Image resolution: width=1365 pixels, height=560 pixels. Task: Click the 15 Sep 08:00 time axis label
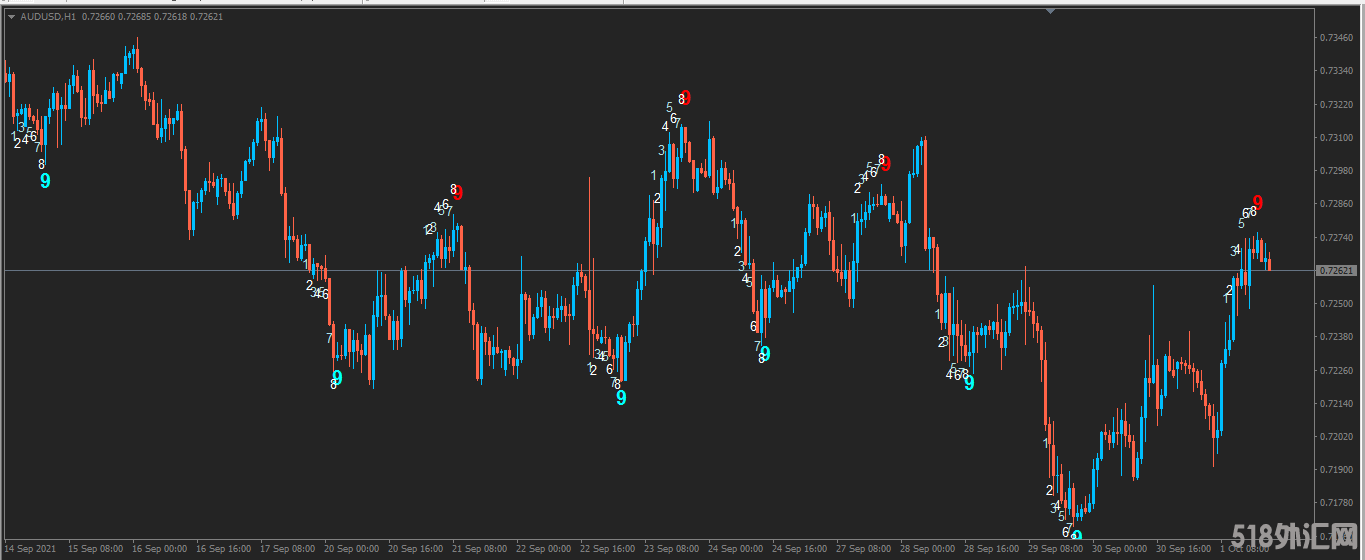[98, 549]
